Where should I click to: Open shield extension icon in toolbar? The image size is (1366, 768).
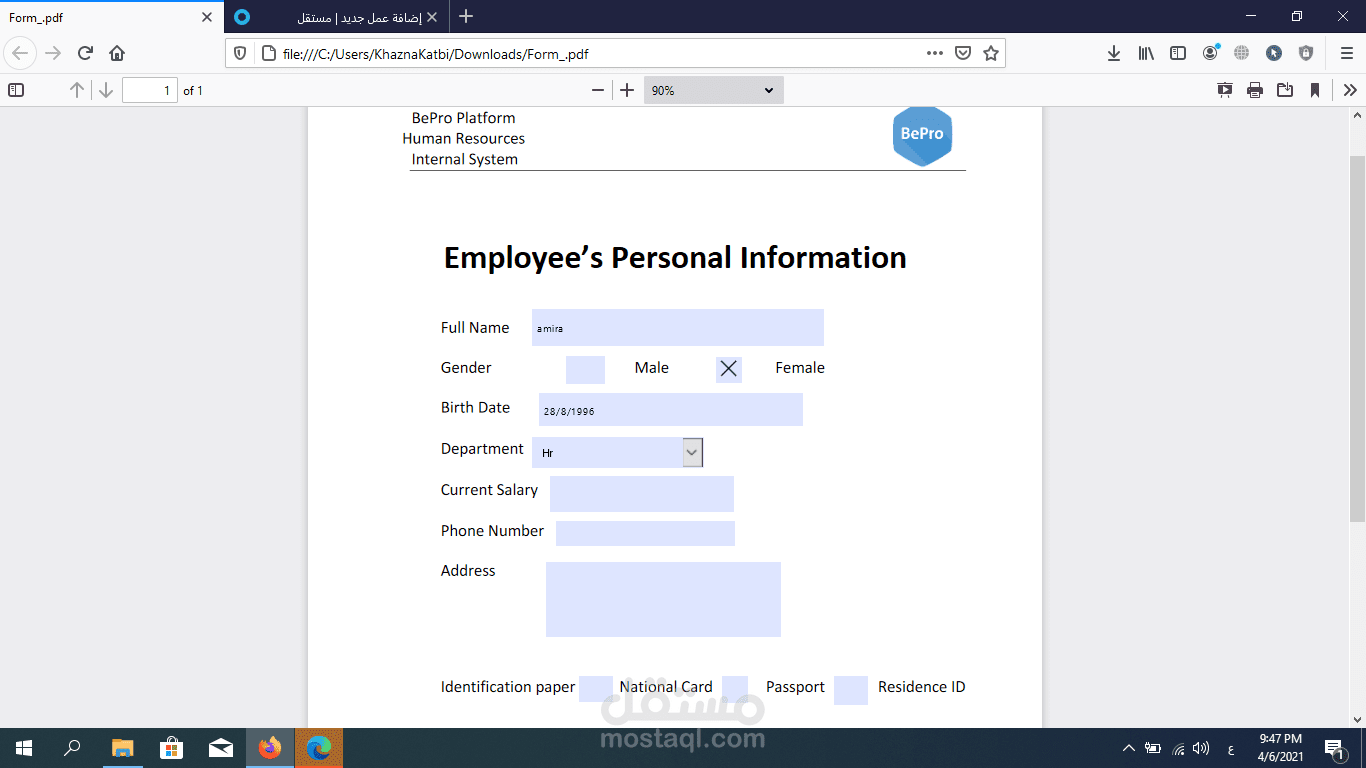pyautogui.click(x=1306, y=53)
